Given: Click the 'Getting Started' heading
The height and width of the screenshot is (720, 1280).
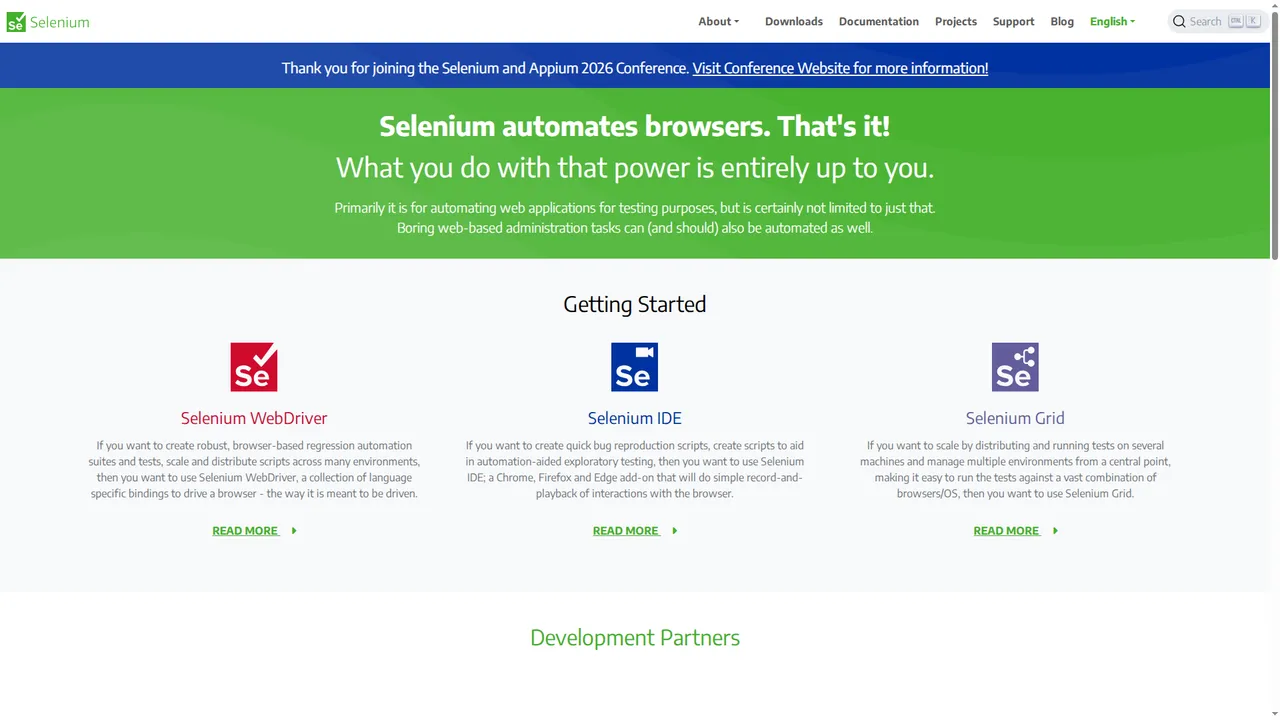Looking at the screenshot, I should [x=635, y=304].
